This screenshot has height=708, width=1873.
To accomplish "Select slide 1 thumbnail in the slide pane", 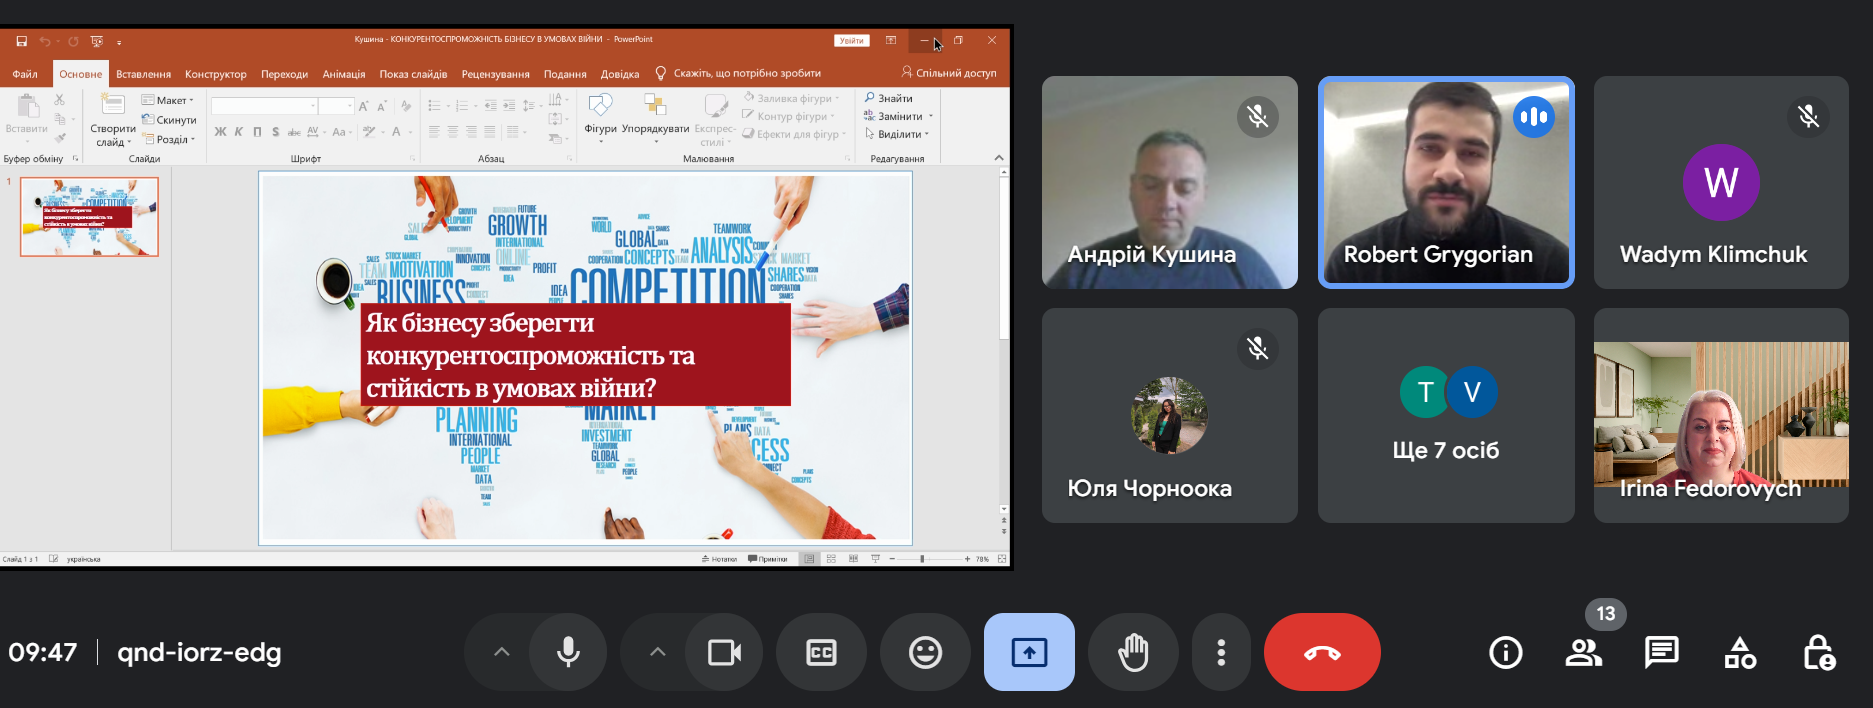I will 89,217.
